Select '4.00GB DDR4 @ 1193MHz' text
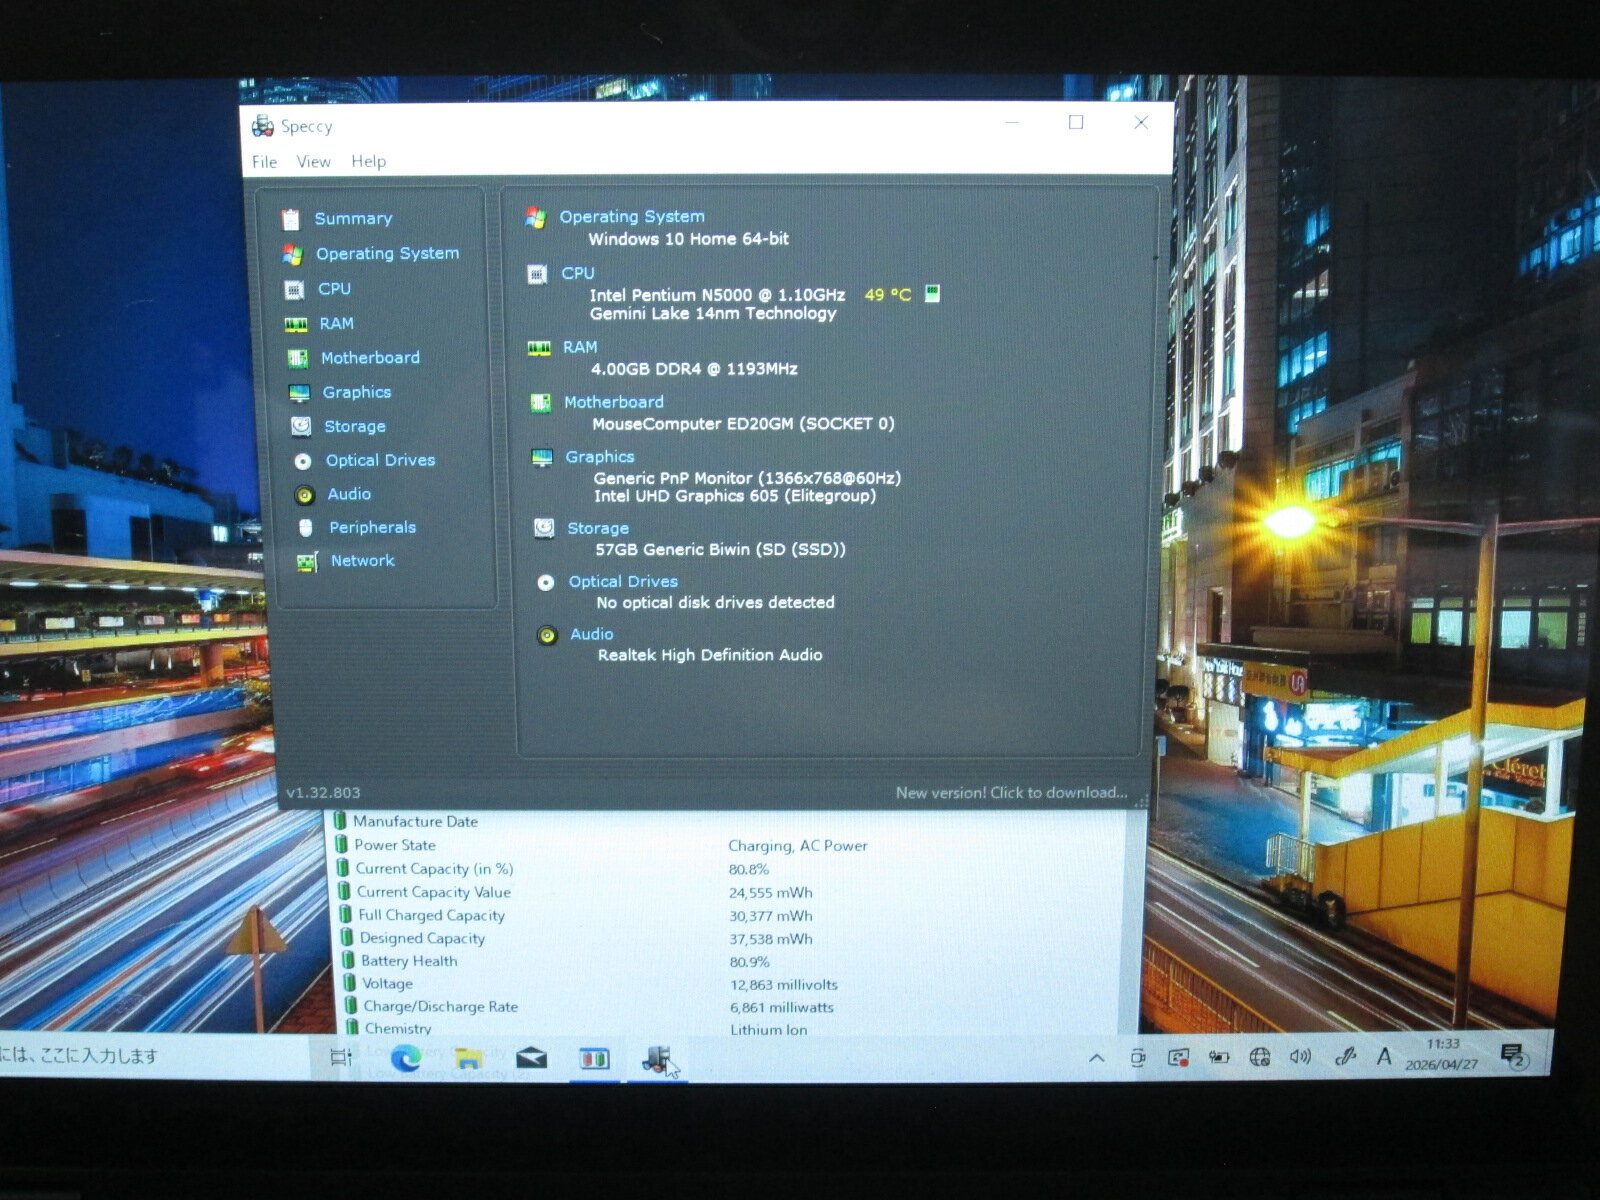The image size is (1600, 1200). pos(694,369)
